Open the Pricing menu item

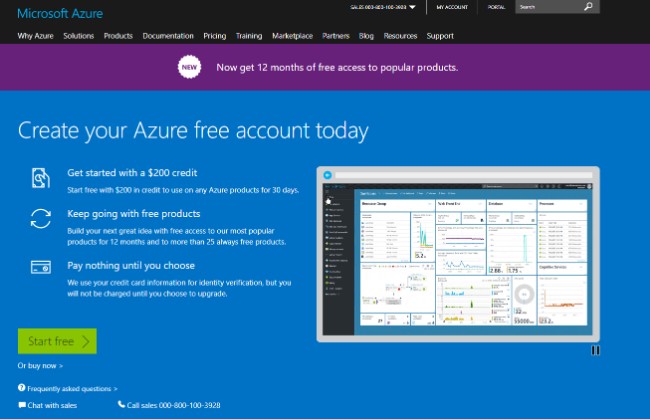tap(215, 36)
